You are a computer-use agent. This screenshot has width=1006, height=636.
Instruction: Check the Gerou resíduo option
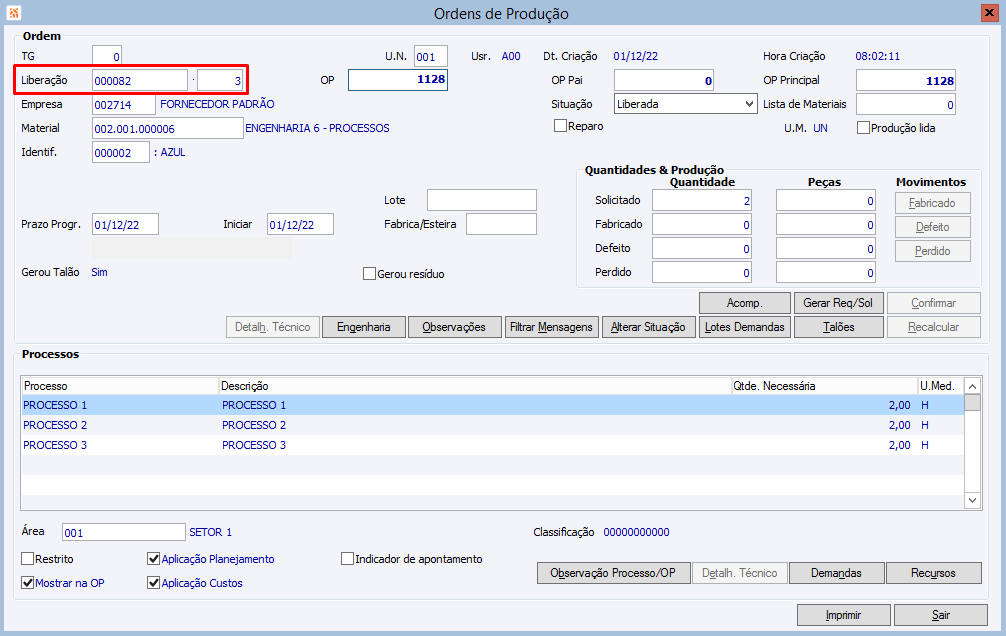[369, 274]
